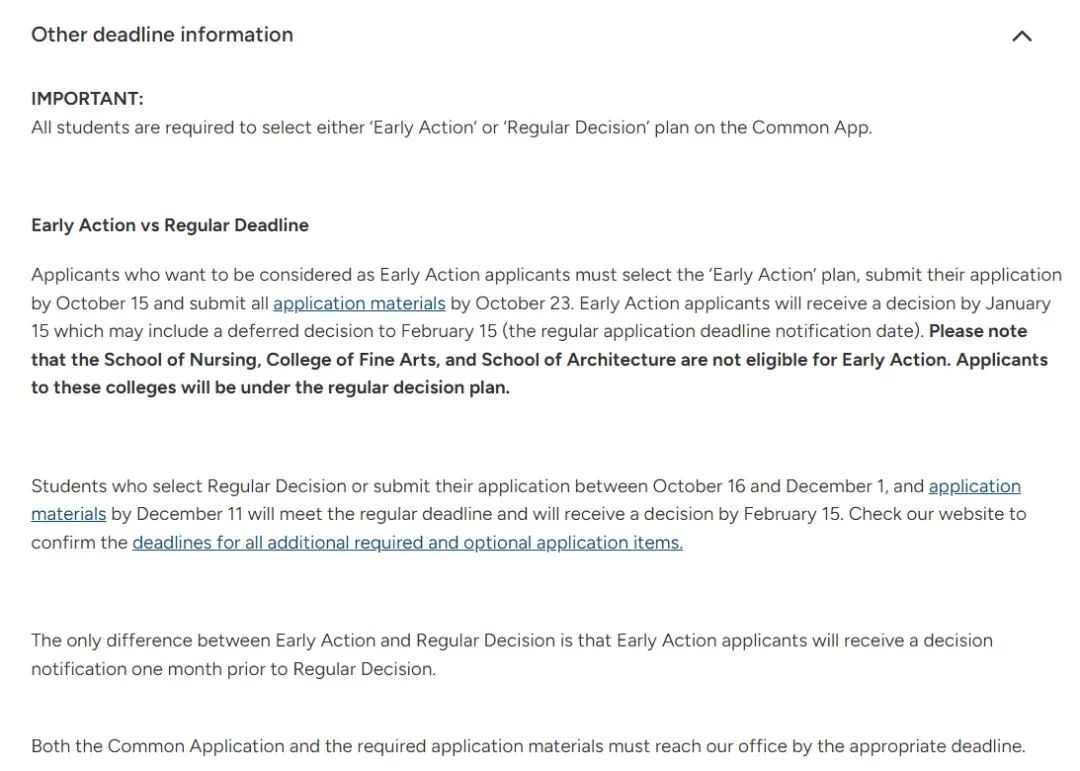Click the sentence about selecting a Common App plan

click(451, 127)
